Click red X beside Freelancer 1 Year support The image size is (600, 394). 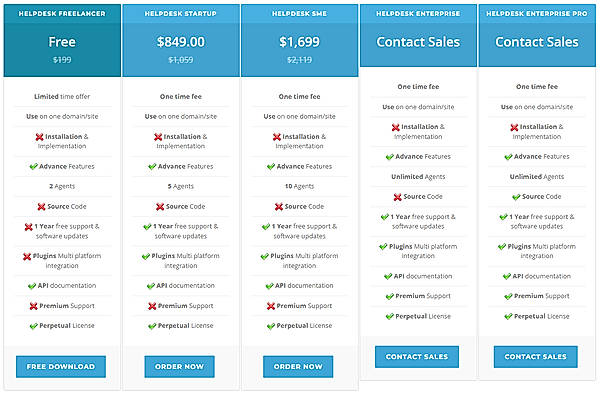tap(28, 227)
